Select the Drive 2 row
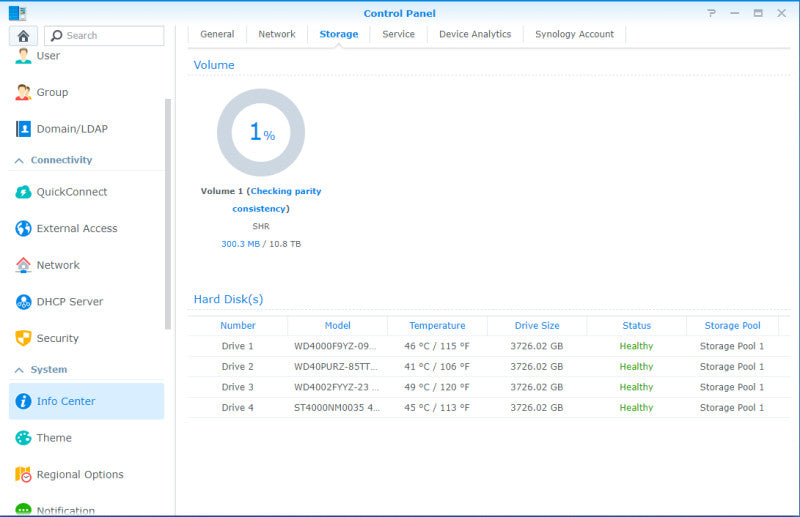Image resolution: width=800 pixels, height=517 pixels. [x=489, y=366]
